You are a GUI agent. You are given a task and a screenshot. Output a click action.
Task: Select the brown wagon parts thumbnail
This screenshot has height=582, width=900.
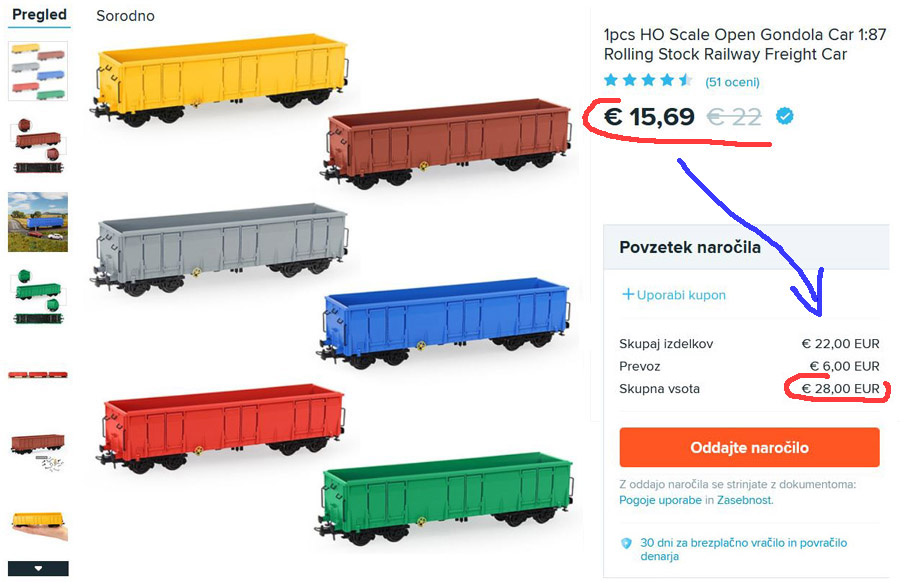point(38,147)
